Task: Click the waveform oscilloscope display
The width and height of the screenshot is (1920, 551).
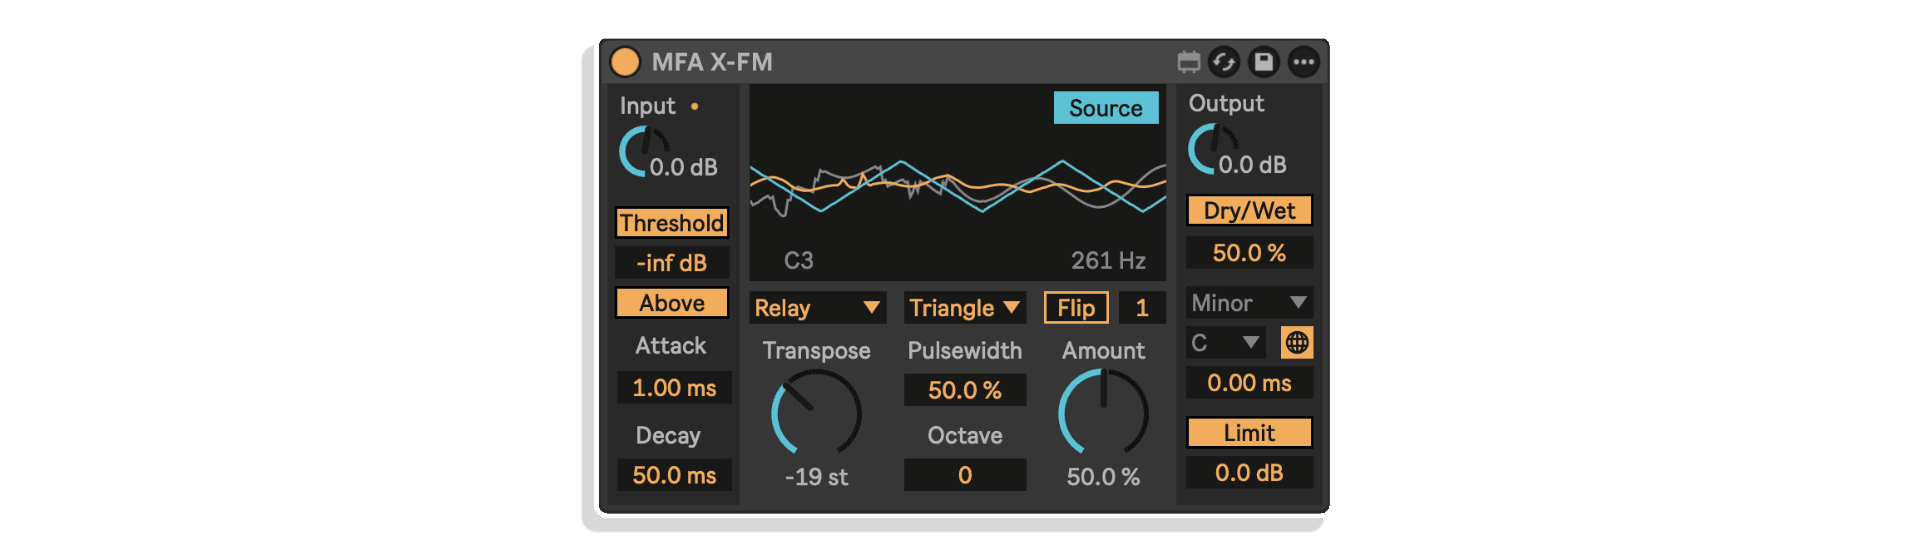Action: tap(957, 182)
